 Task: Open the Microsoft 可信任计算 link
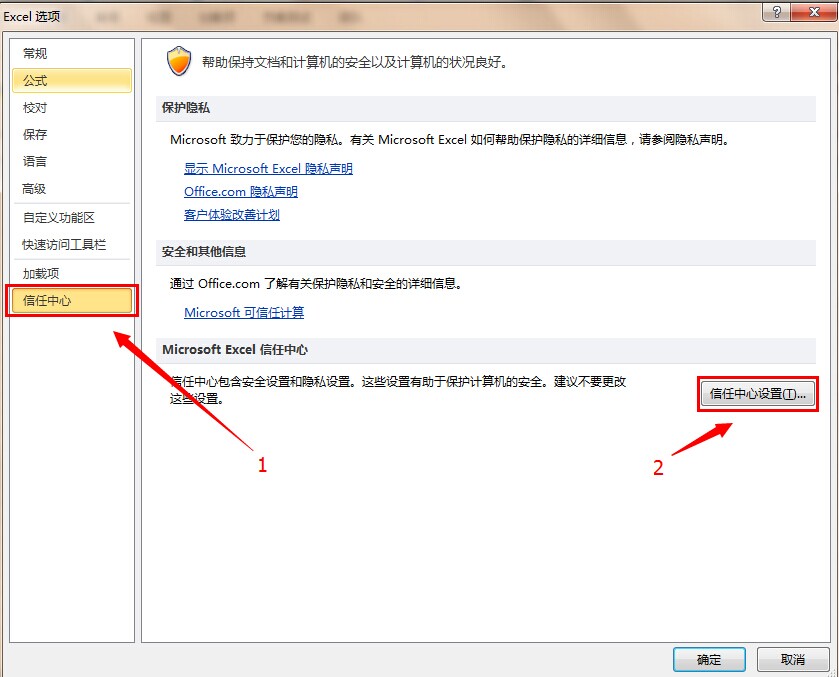(x=244, y=313)
